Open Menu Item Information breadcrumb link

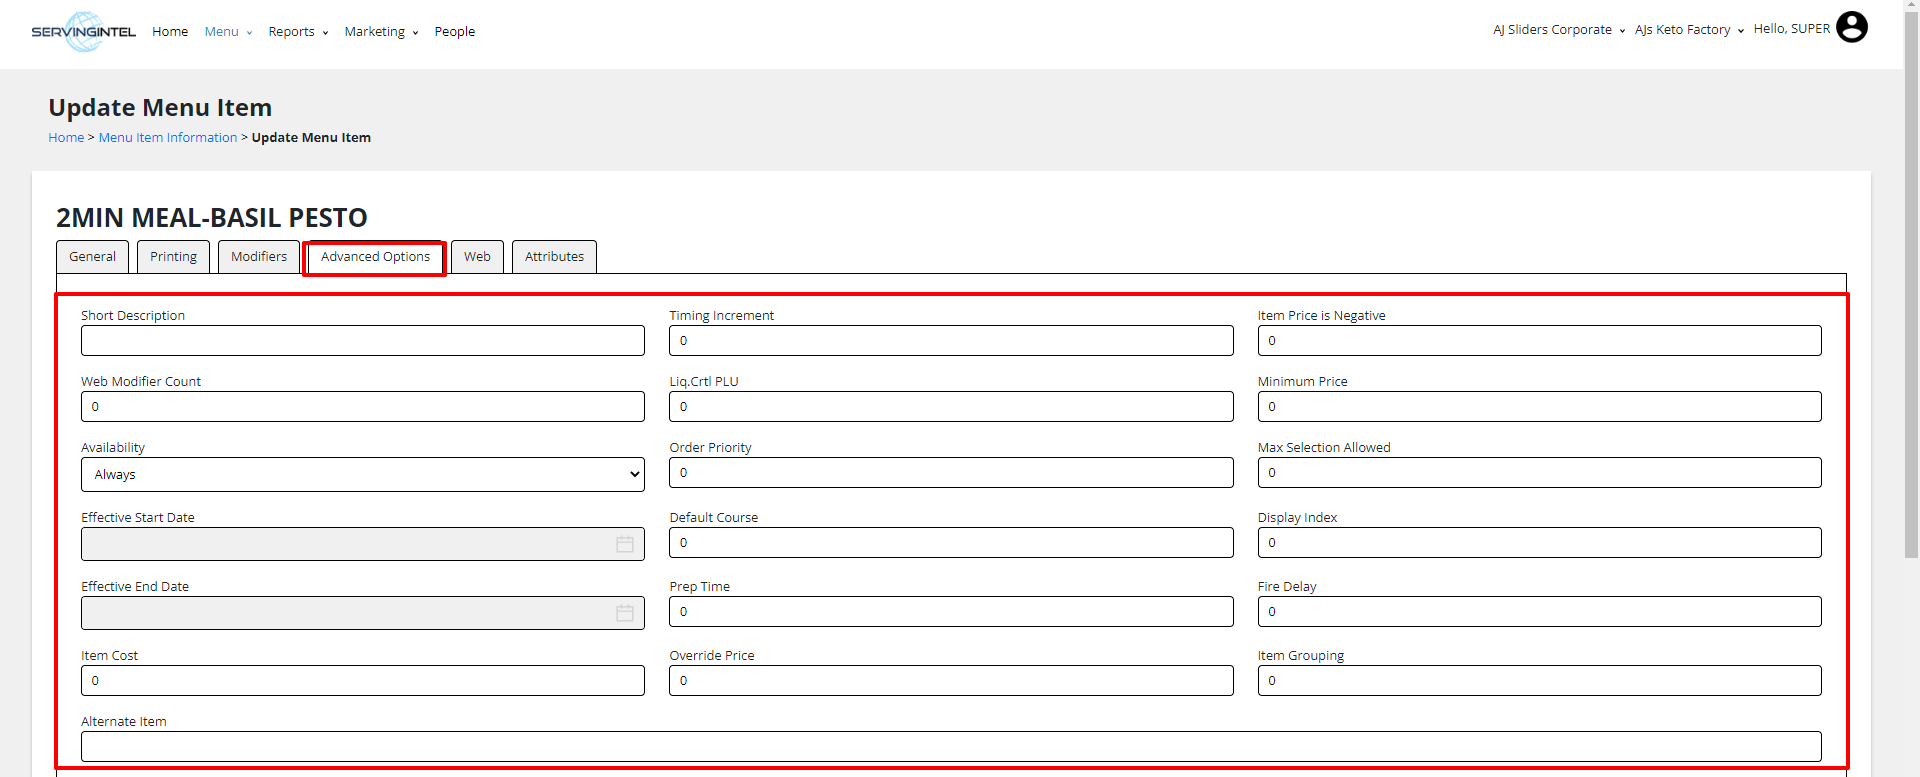(168, 138)
